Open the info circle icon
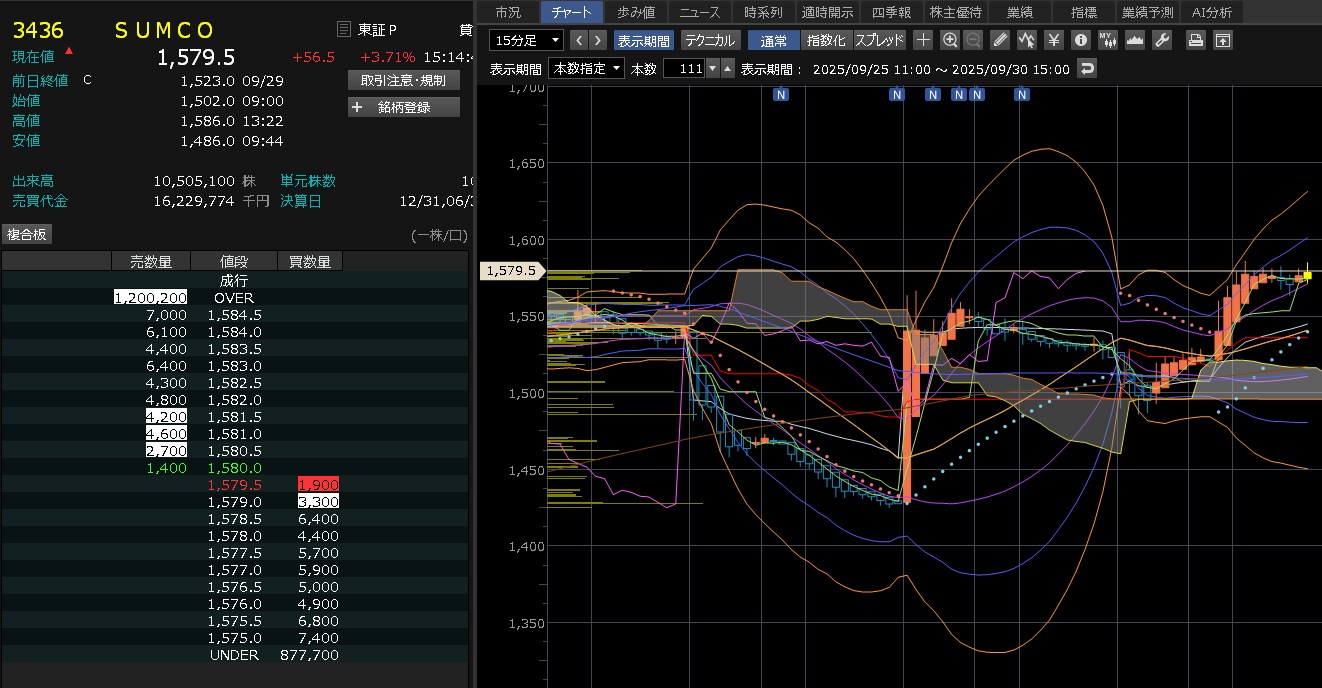1322x688 pixels. (x=1080, y=40)
